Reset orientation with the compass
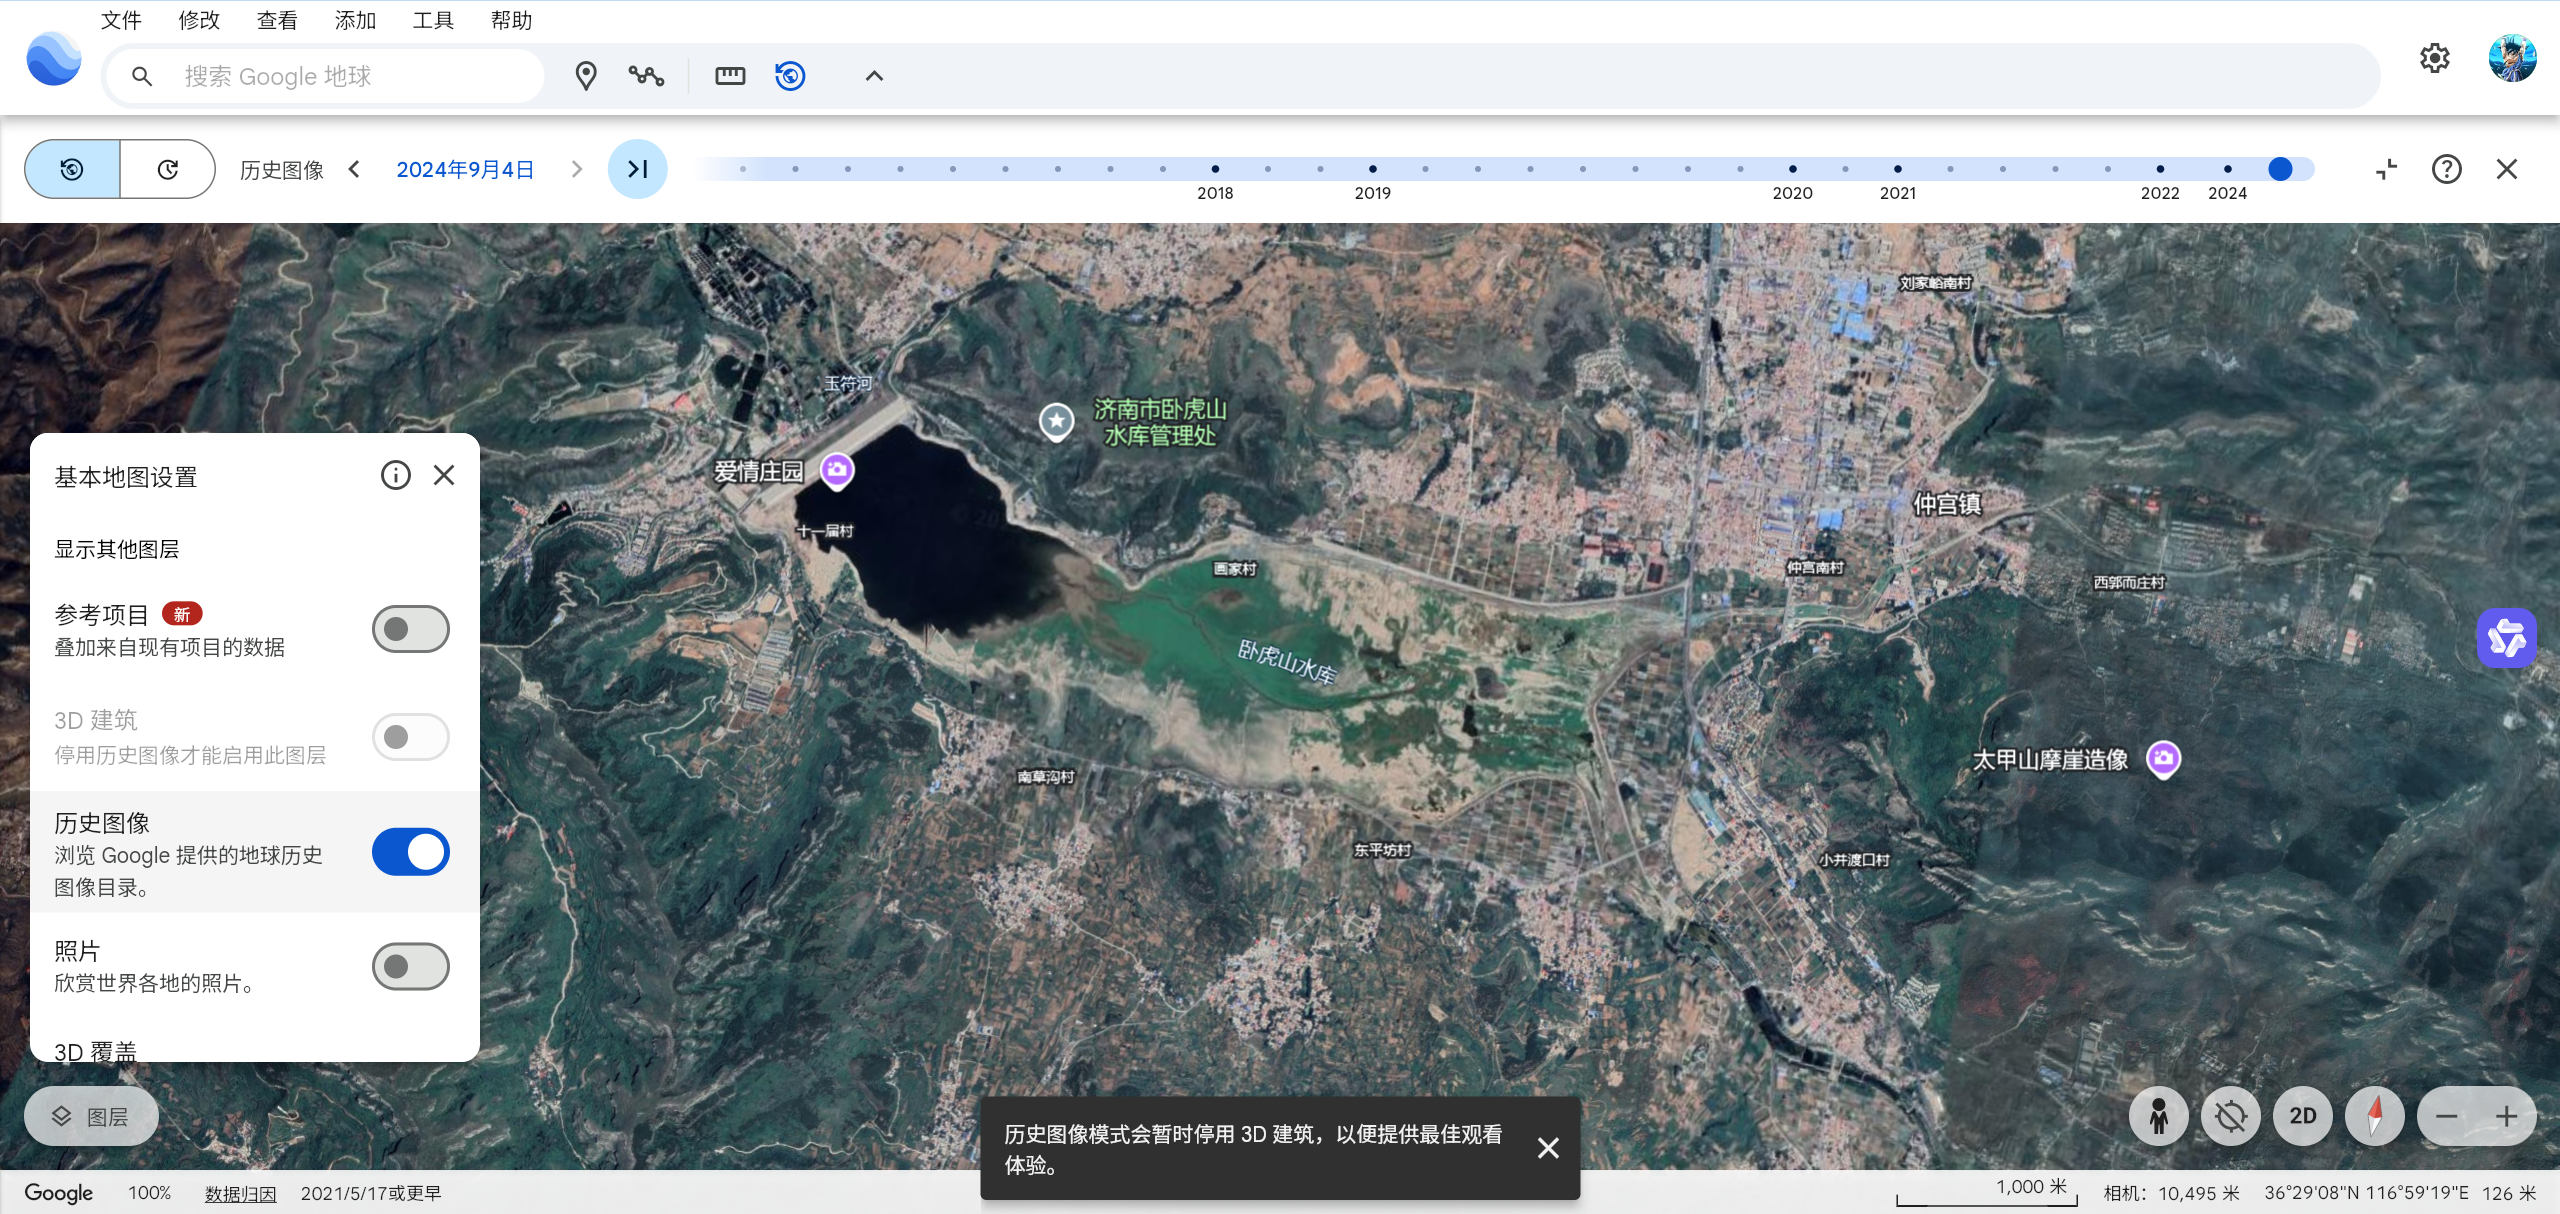This screenshot has width=2560, height=1214. (x=2375, y=1116)
